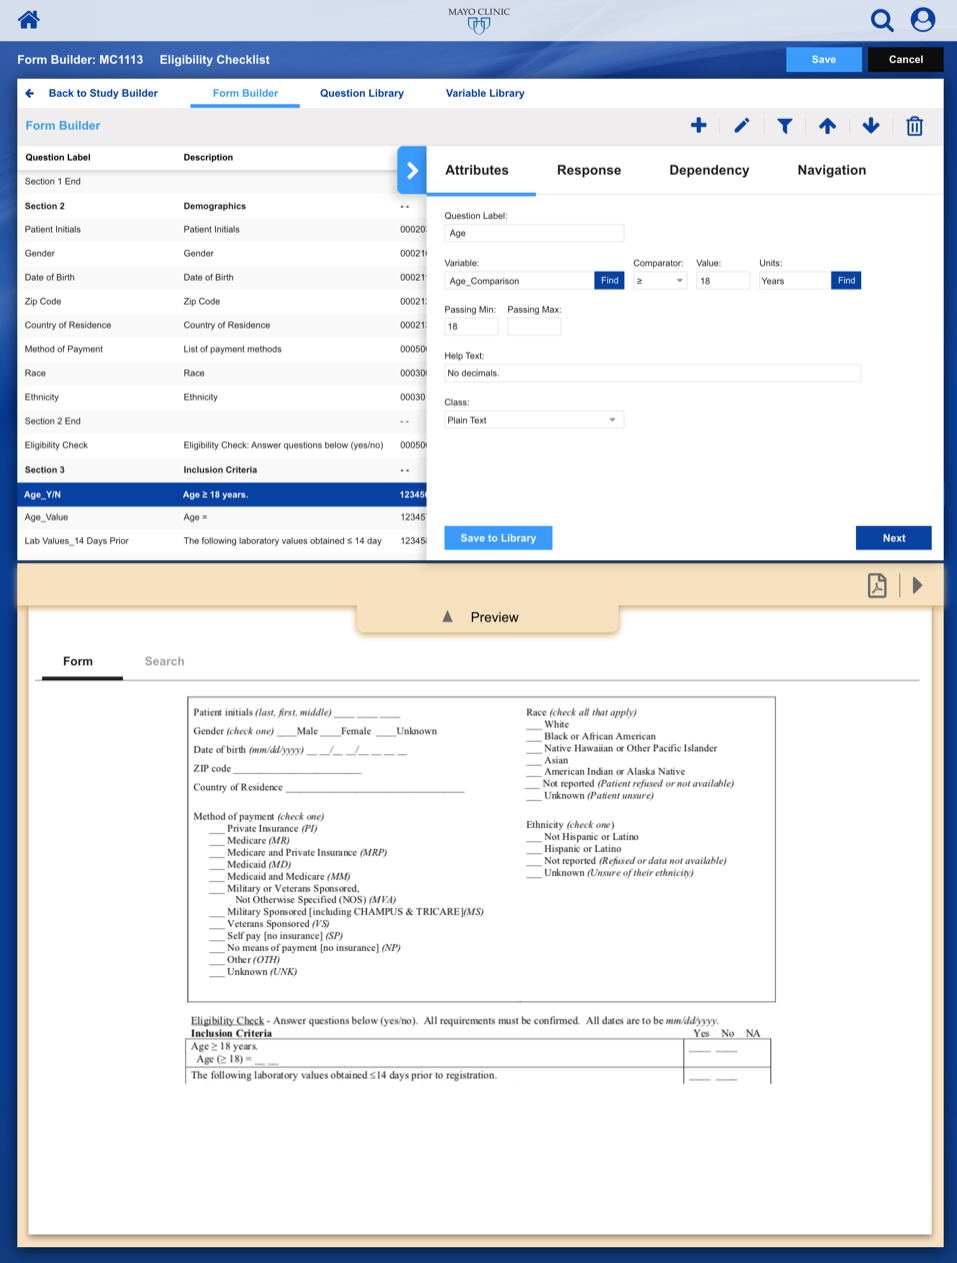Click the Question Label column header
The image size is (957, 1263).
pos(58,157)
